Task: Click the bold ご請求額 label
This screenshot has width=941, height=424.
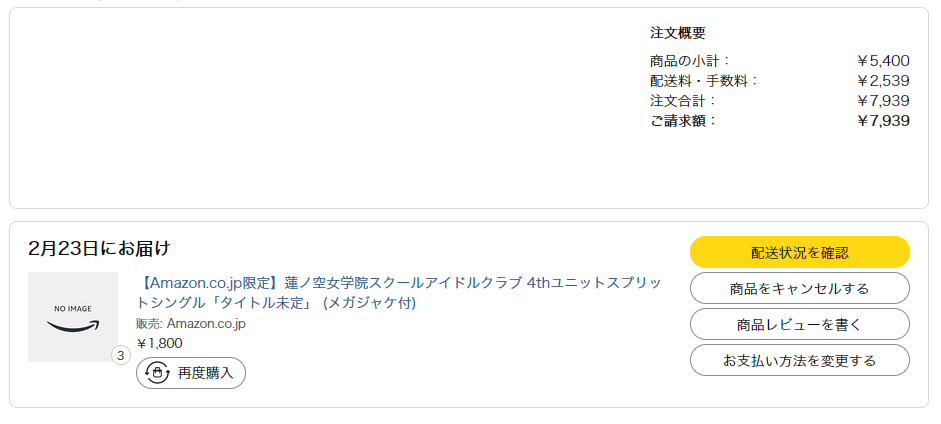Action: 683,121
